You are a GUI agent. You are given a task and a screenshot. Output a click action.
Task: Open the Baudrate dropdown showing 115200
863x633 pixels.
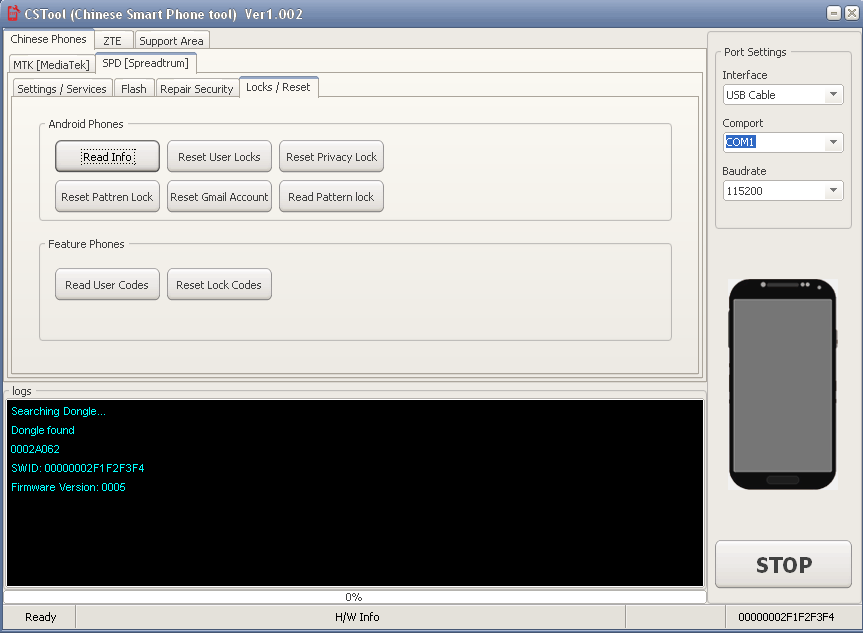tap(833, 191)
